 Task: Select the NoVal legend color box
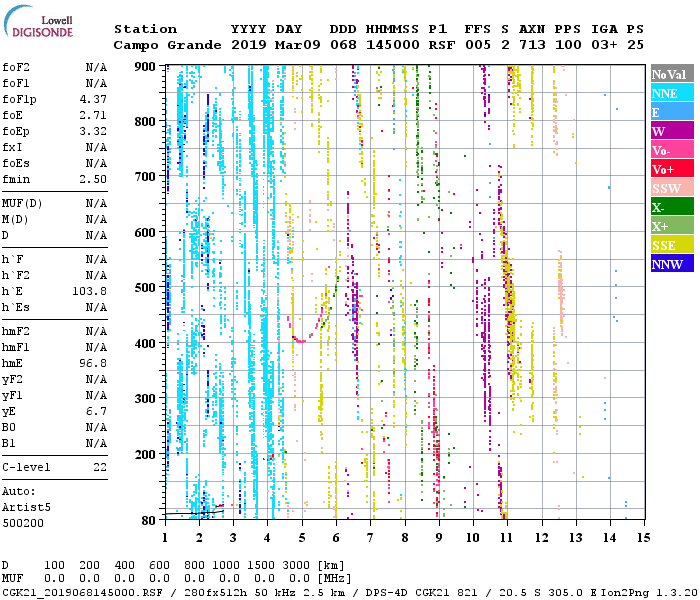click(672, 74)
